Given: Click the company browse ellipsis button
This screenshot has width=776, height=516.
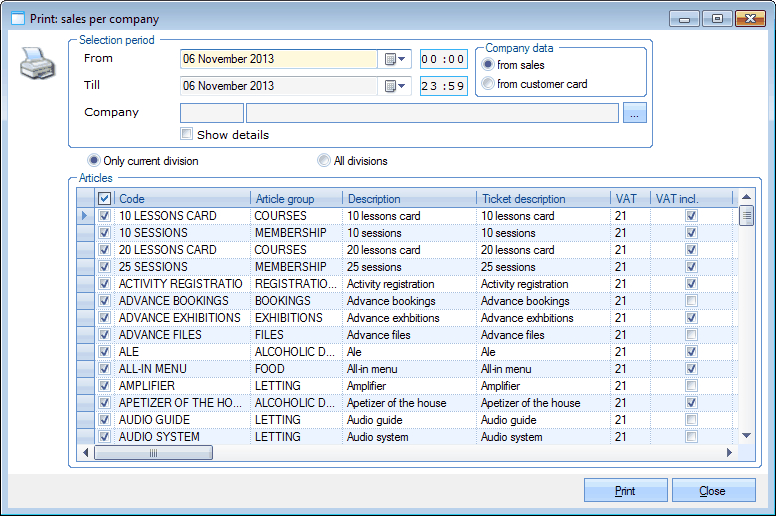Looking at the screenshot, I should pyautogui.click(x=635, y=114).
